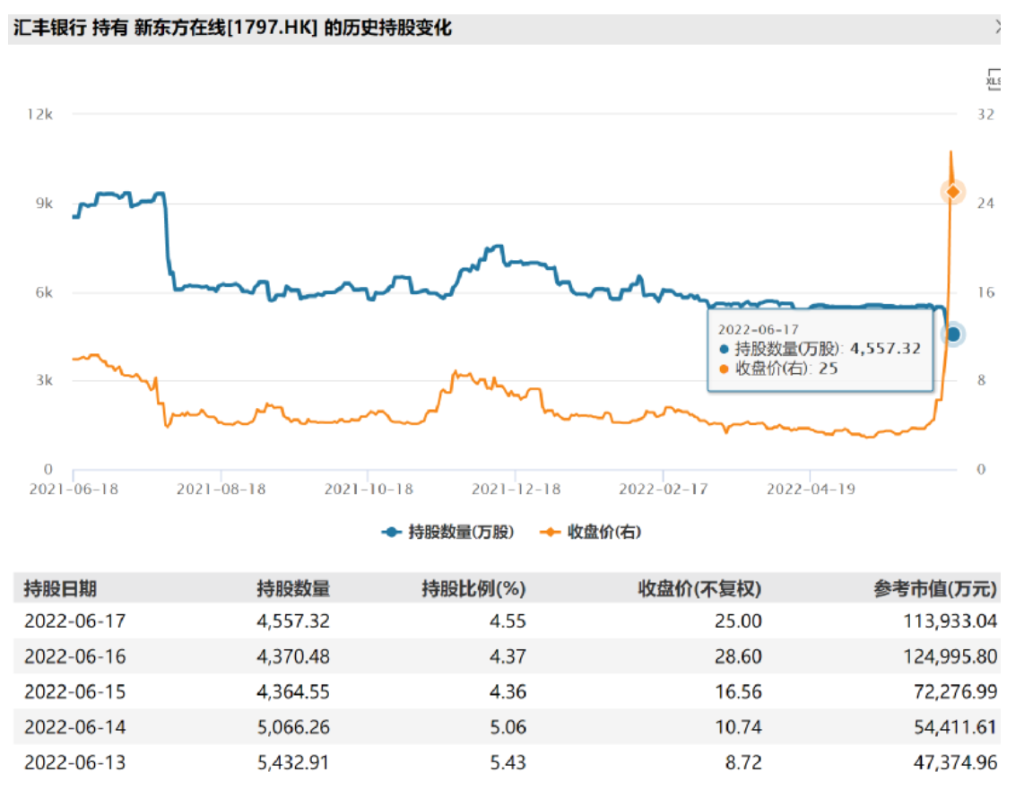Toggle 收盘价(右) legend series
The image size is (1024, 792).
591,532
